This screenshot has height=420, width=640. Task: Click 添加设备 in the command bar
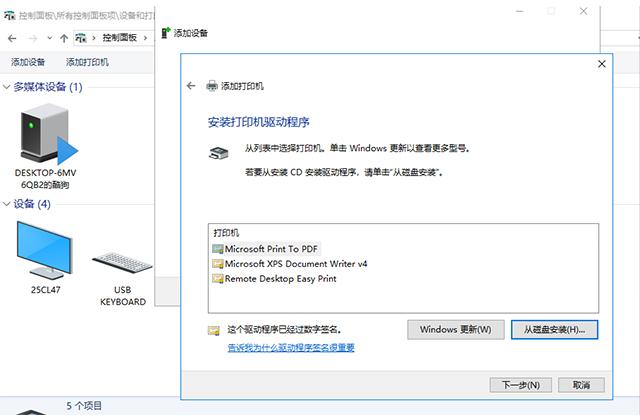pos(28,62)
